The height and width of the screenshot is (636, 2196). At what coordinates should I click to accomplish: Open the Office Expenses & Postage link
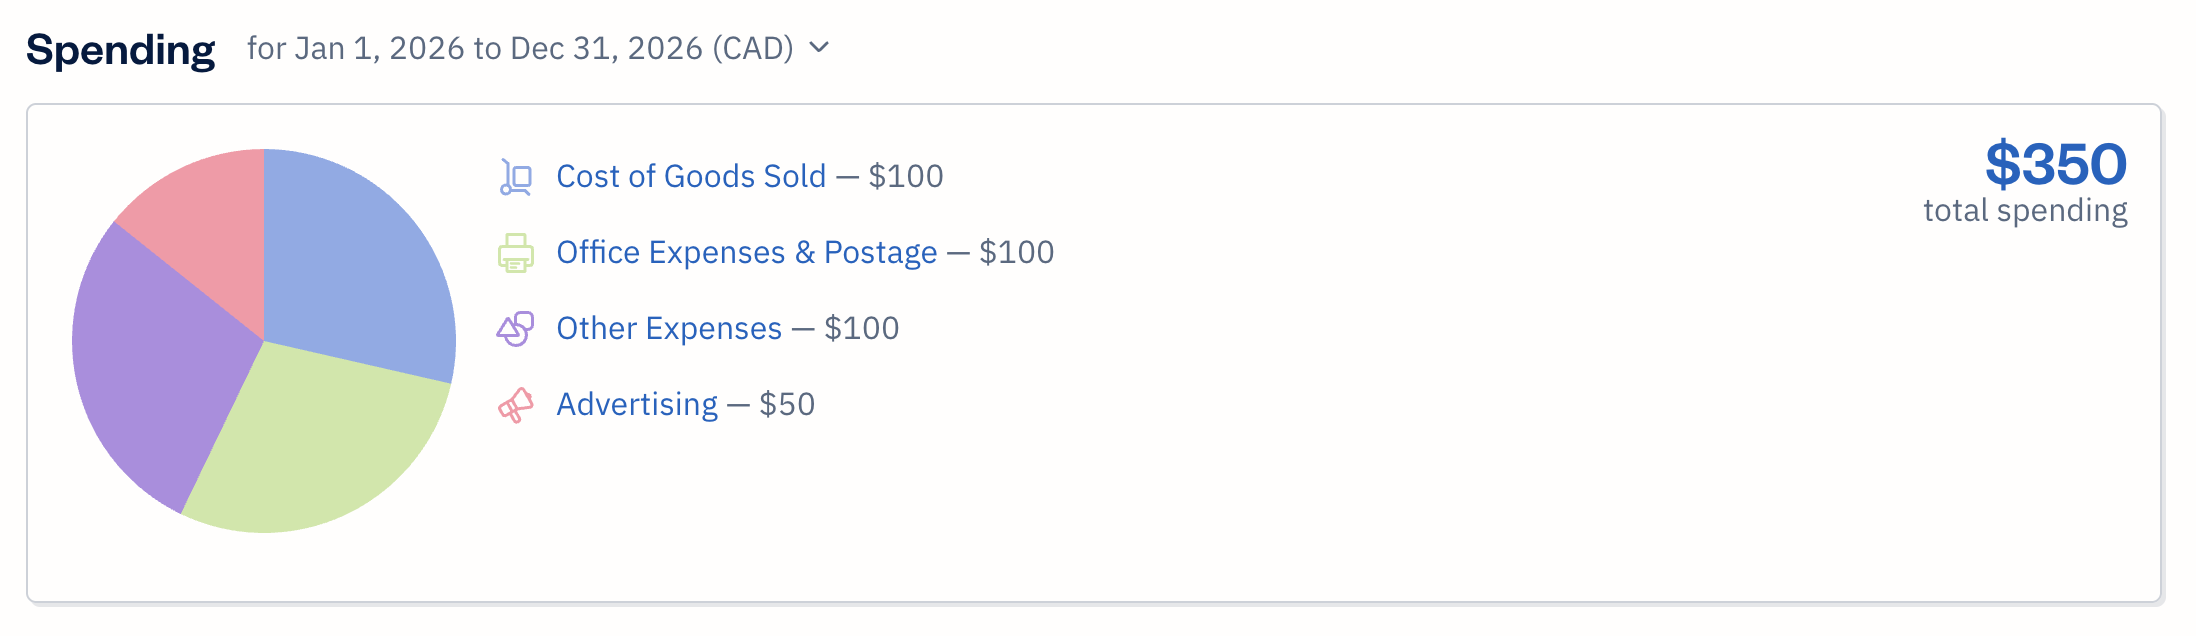(746, 253)
